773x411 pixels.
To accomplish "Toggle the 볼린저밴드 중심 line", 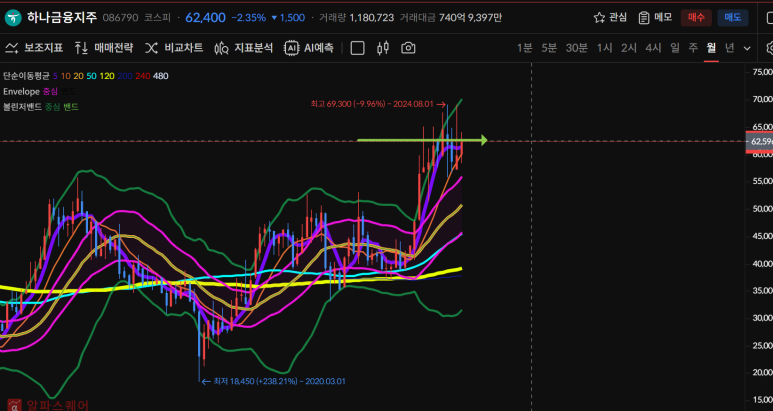I will pyautogui.click(x=52, y=106).
